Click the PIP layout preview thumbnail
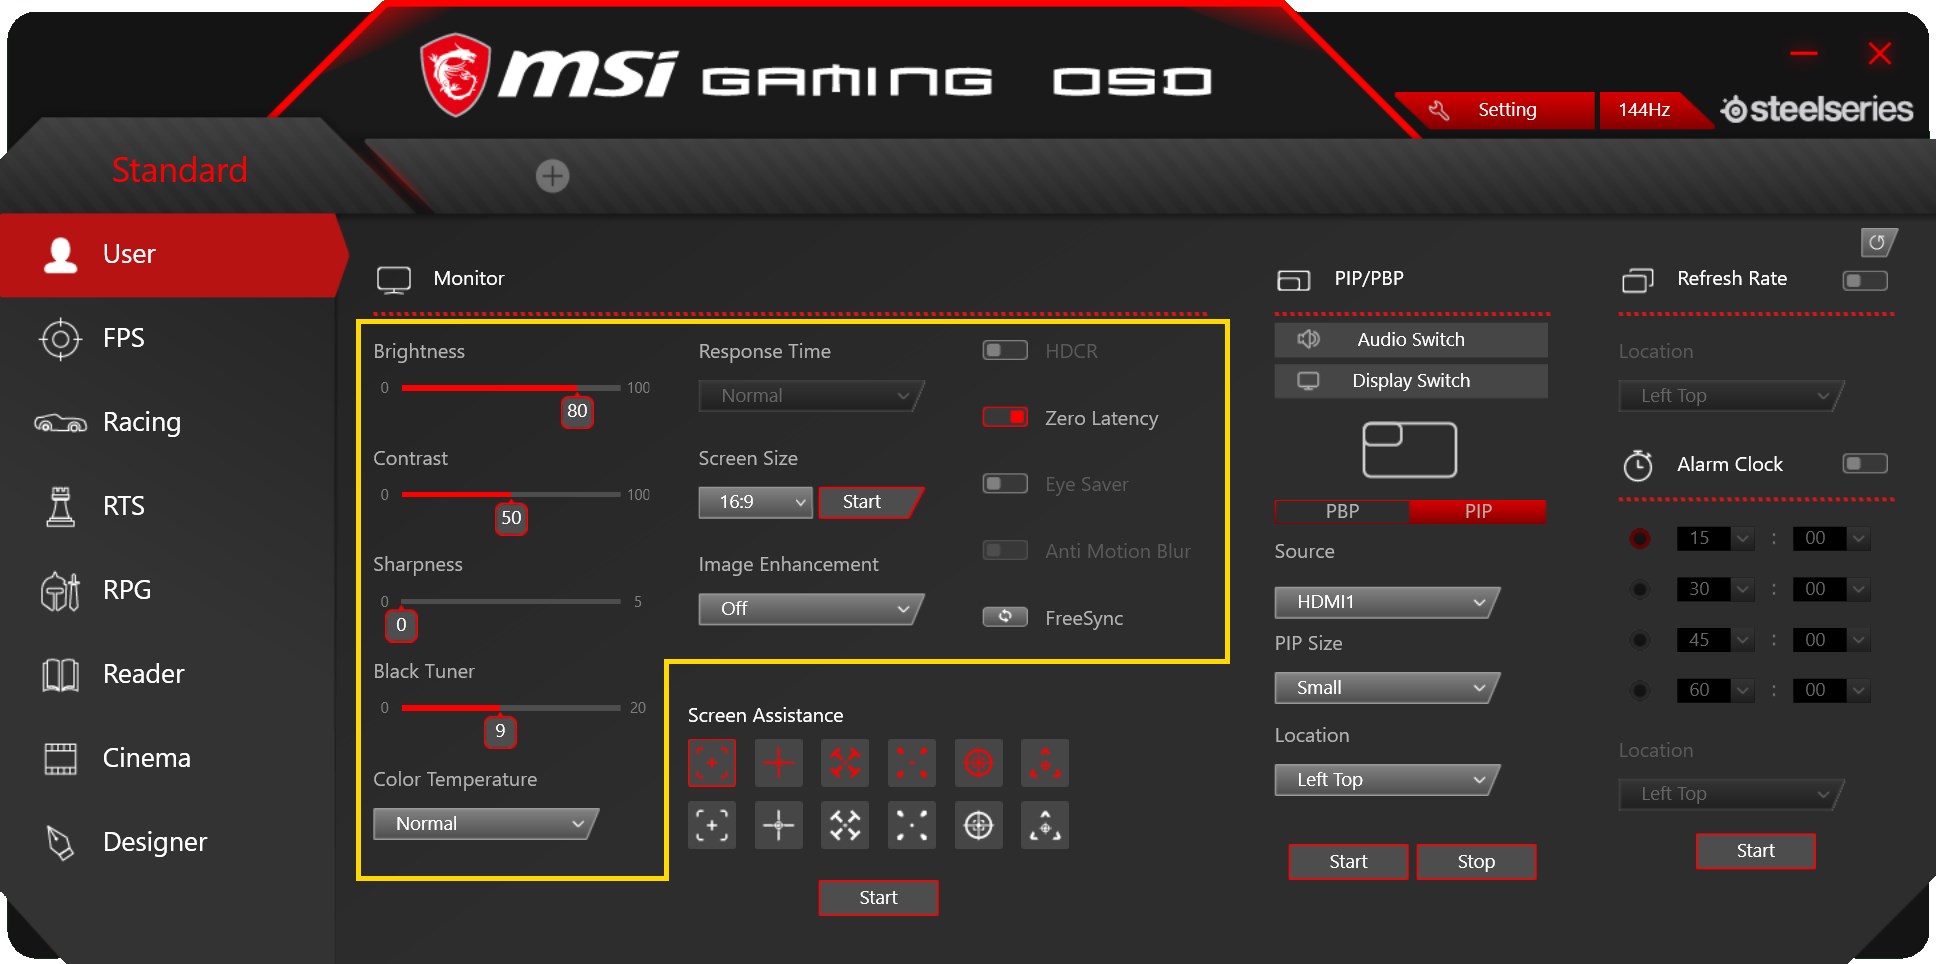This screenshot has width=1936, height=964. click(1409, 450)
